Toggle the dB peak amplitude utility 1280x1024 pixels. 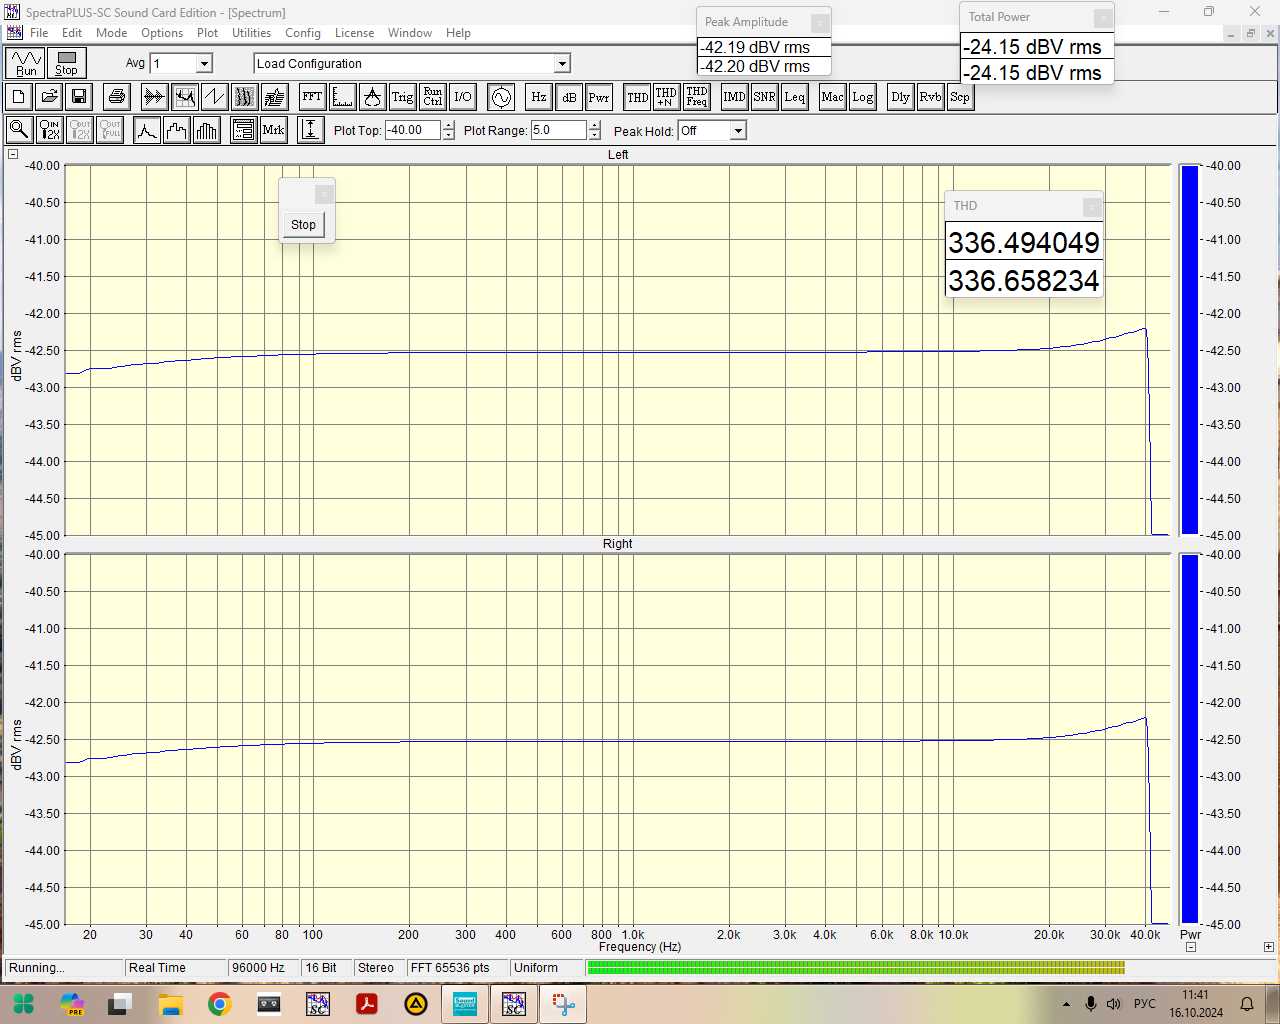pos(569,97)
